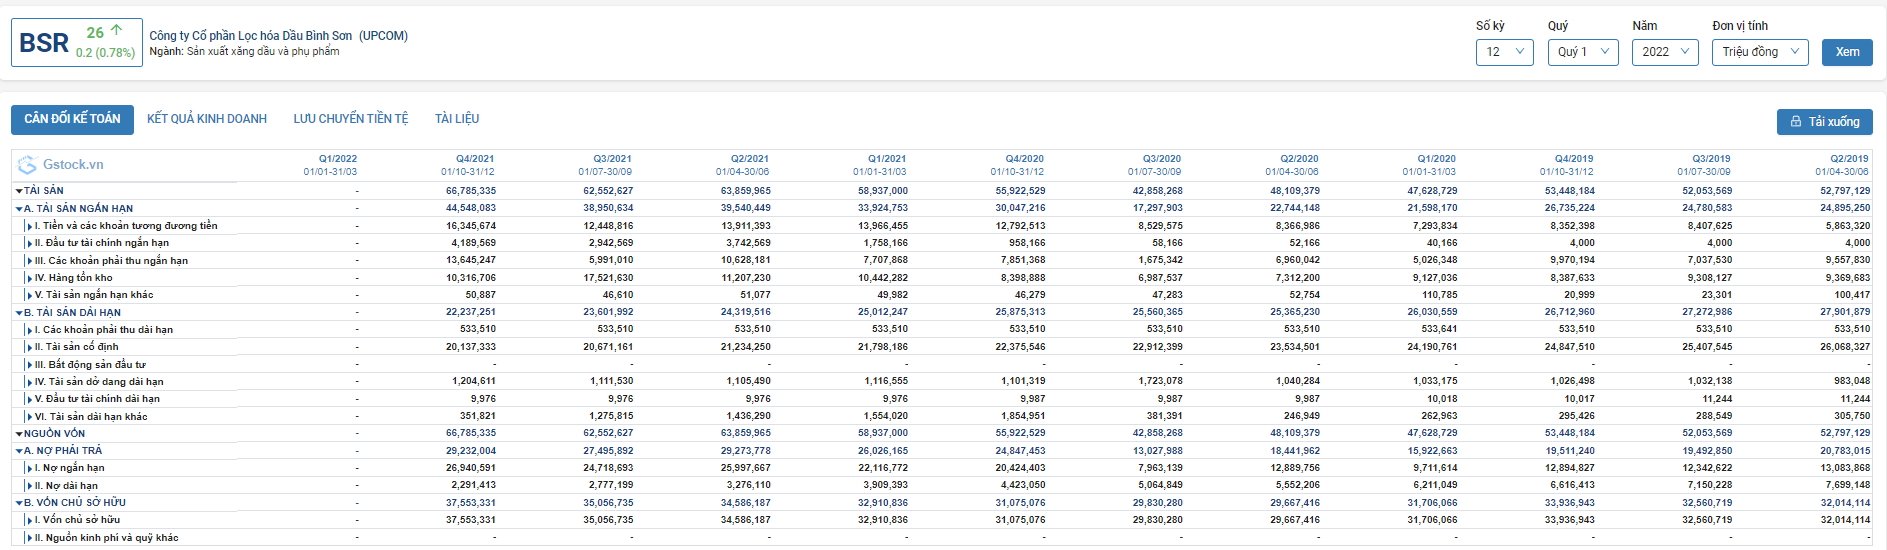The height and width of the screenshot is (550, 1887).
Task: Click the lock icon on Tải xuống
Action: [1796, 122]
